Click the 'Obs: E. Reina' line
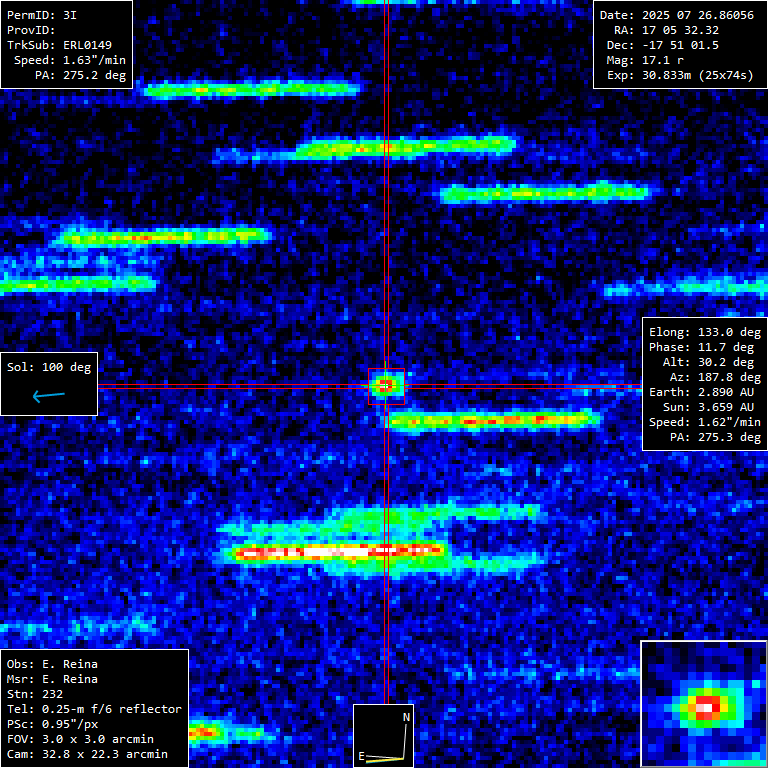The width and height of the screenshot is (768, 768). click(x=52, y=664)
